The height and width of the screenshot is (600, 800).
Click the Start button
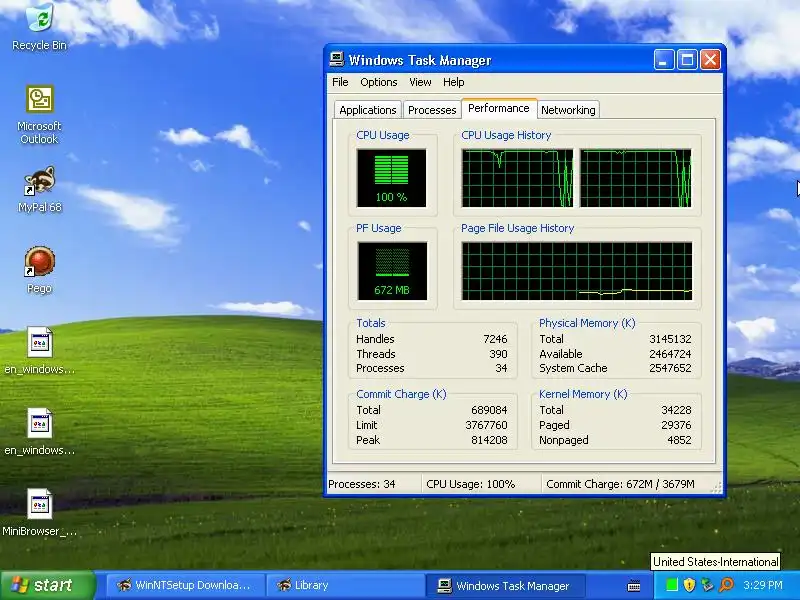point(47,585)
